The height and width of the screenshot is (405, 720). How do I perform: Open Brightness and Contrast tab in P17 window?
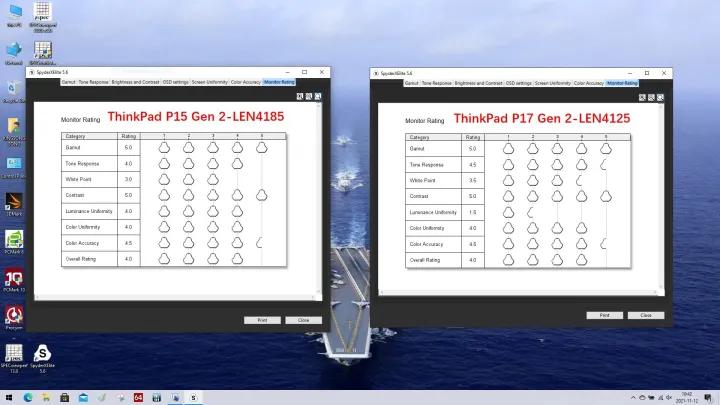(x=478, y=83)
